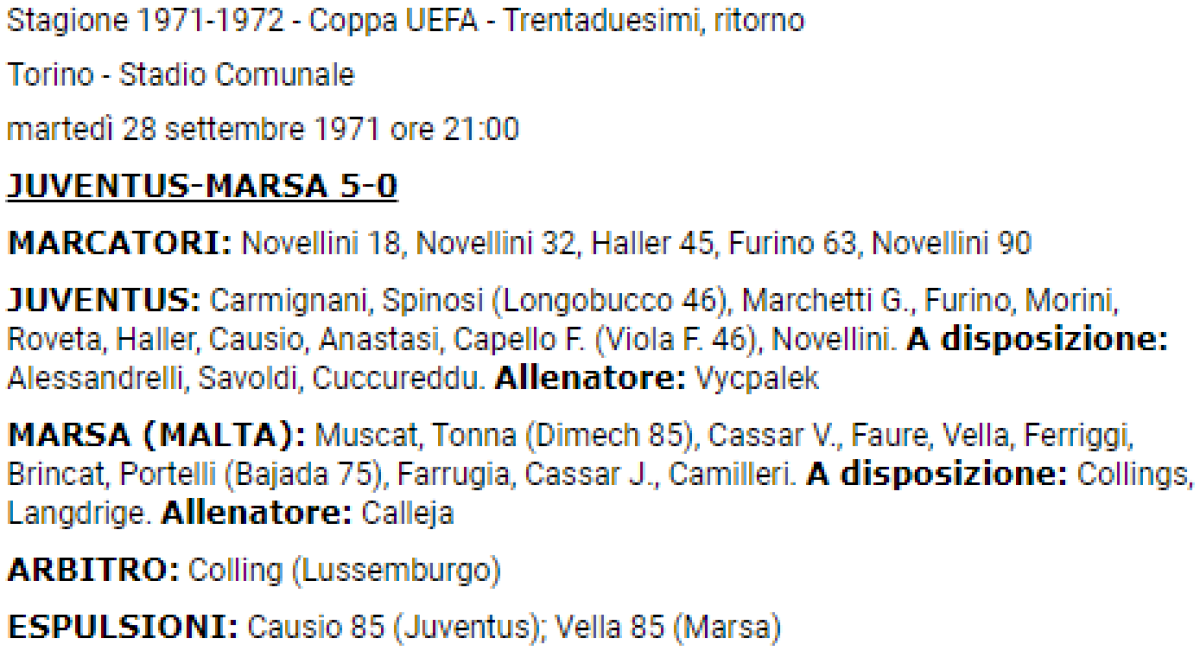
Task: Click the ARBITRO label
Action: tap(92, 571)
